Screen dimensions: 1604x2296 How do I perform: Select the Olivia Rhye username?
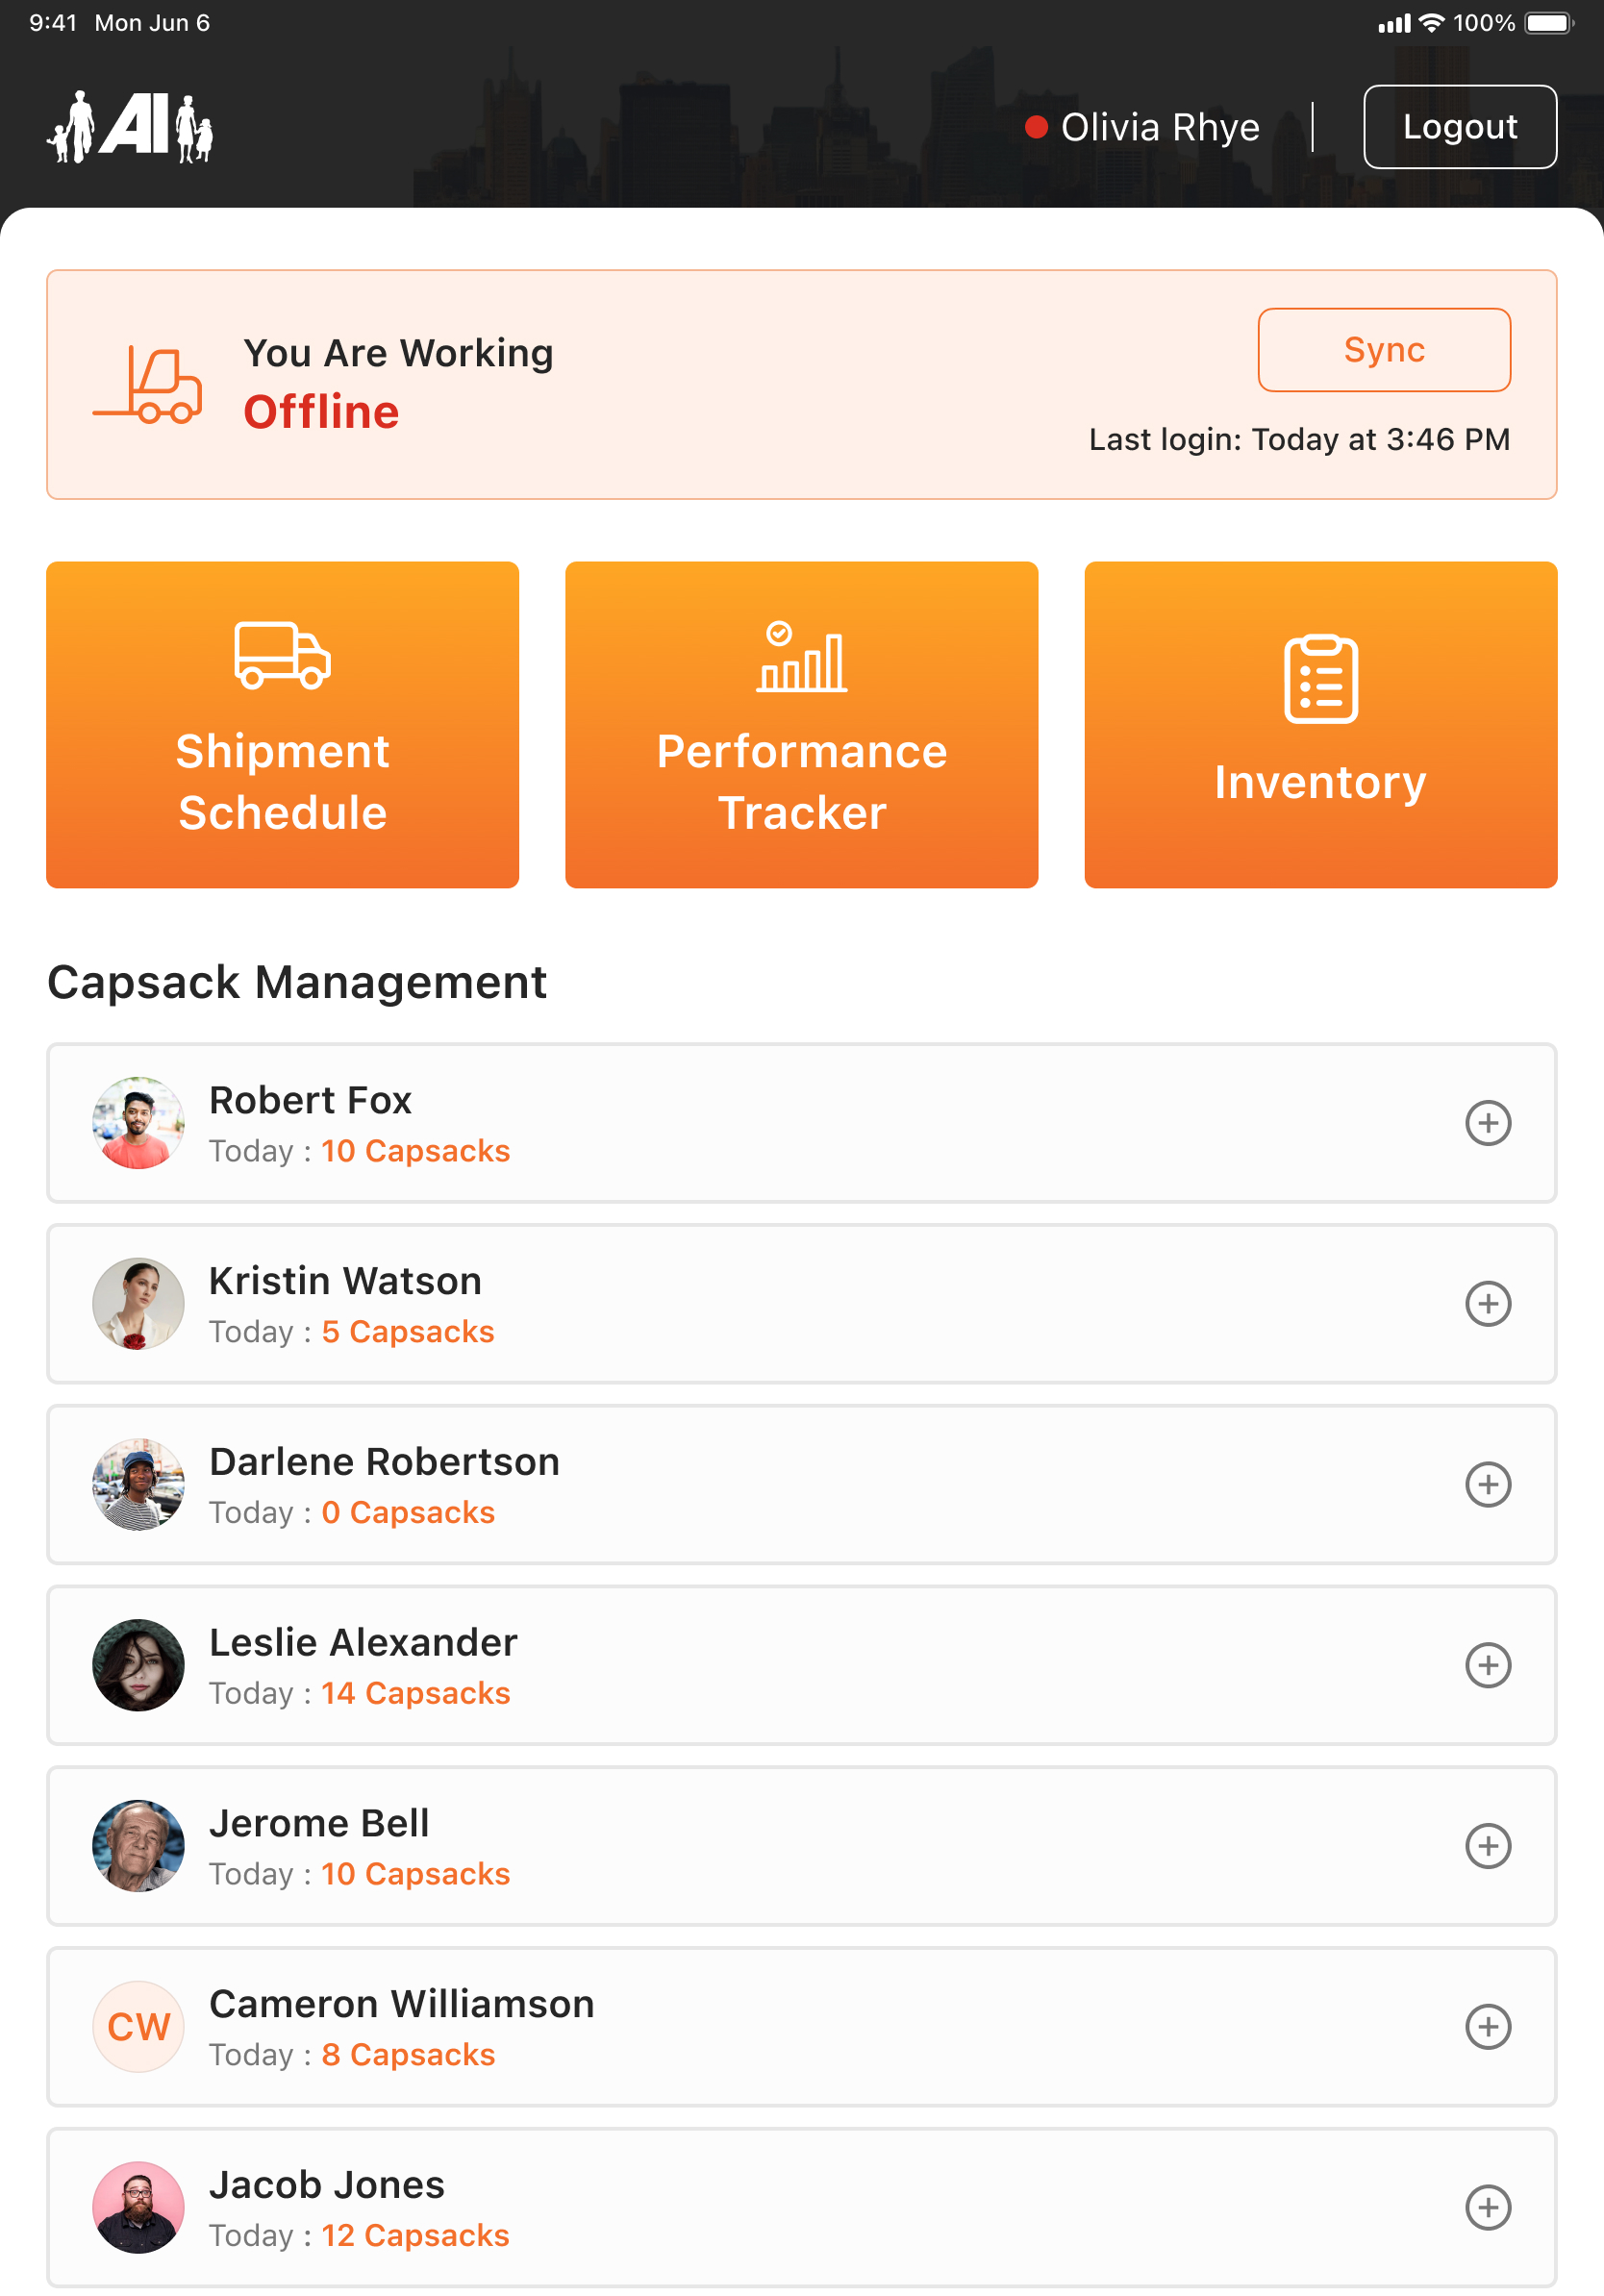1160,127
